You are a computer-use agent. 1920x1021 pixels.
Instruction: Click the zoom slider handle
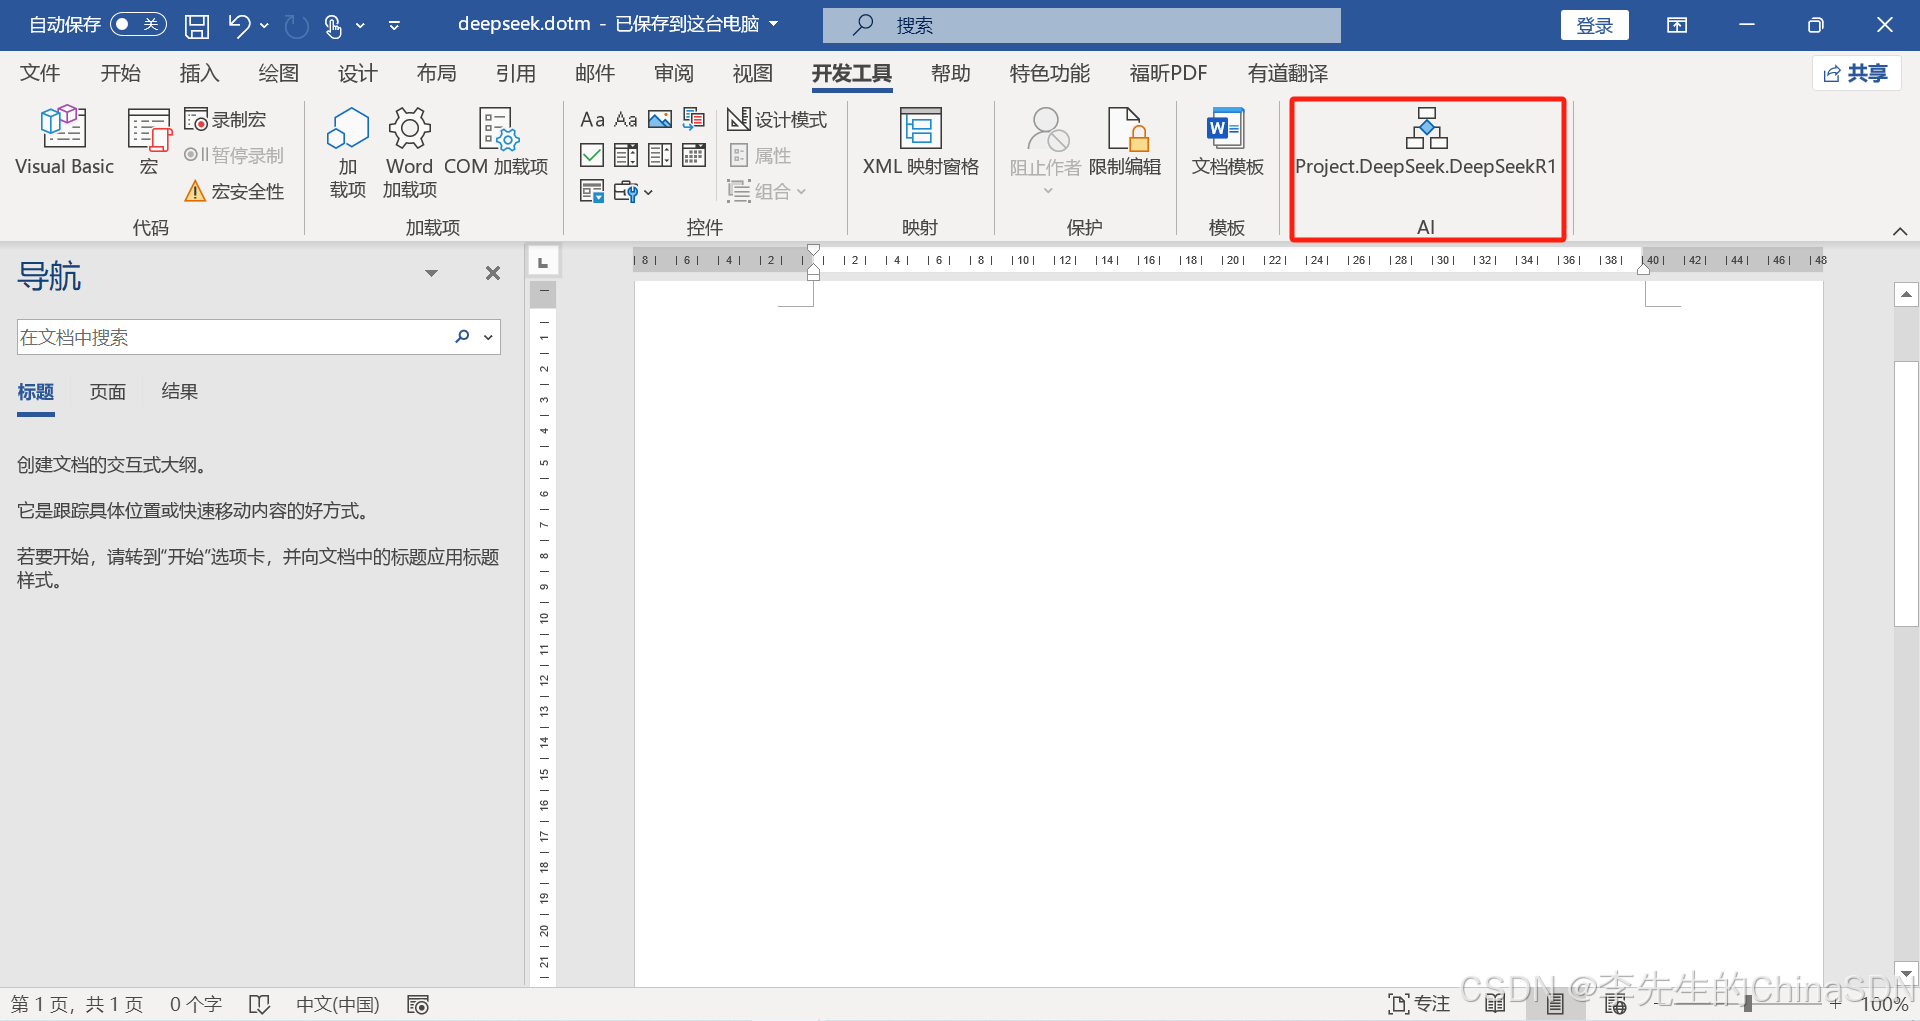1747,1004
